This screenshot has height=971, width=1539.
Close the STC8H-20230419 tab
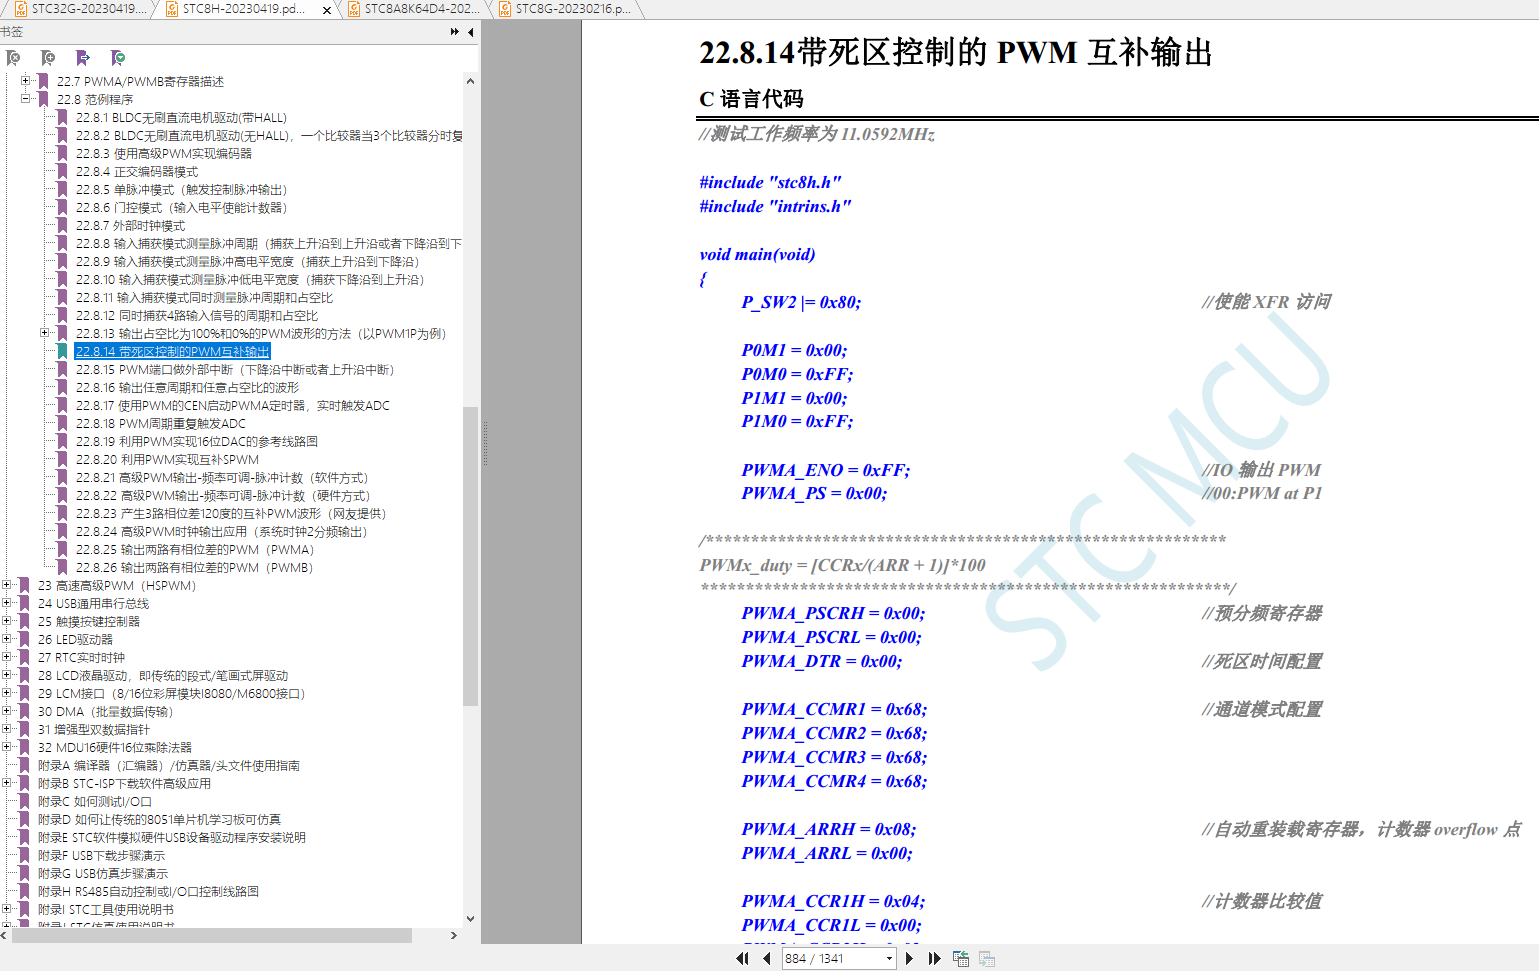(x=327, y=10)
